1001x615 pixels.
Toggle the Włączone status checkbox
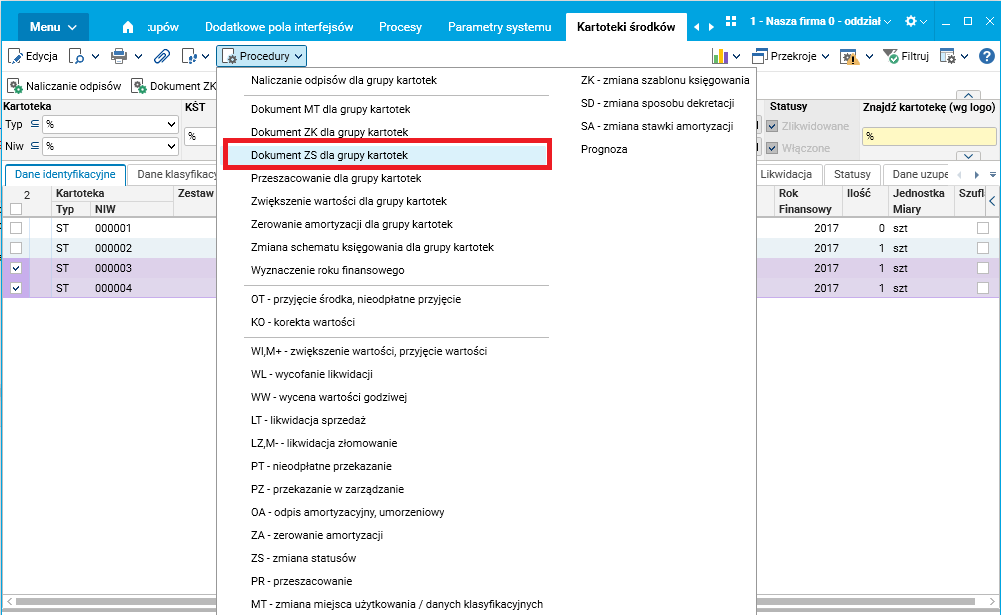[x=772, y=148]
